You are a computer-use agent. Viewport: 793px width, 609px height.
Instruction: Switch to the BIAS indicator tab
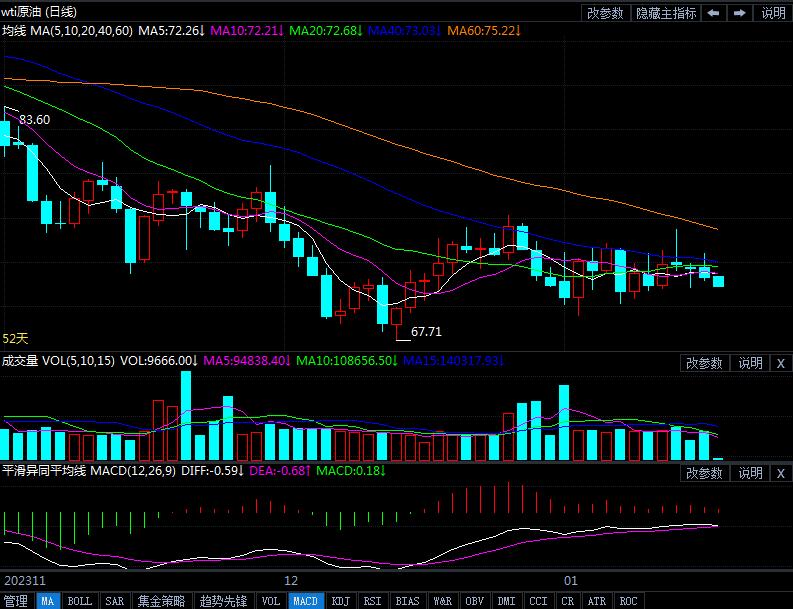point(407,601)
